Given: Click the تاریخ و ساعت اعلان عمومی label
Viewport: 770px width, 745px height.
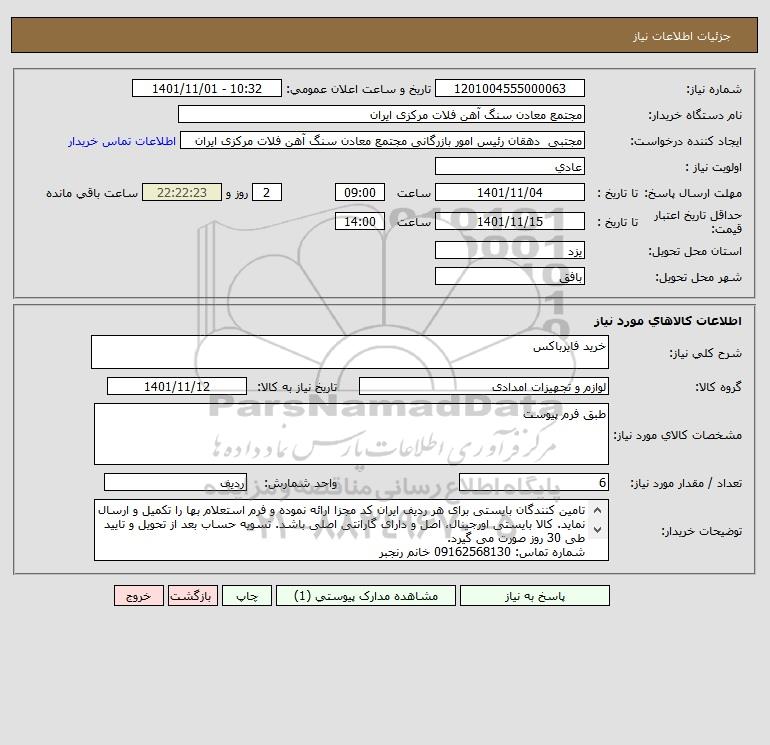Looking at the screenshot, I should (358, 89).
